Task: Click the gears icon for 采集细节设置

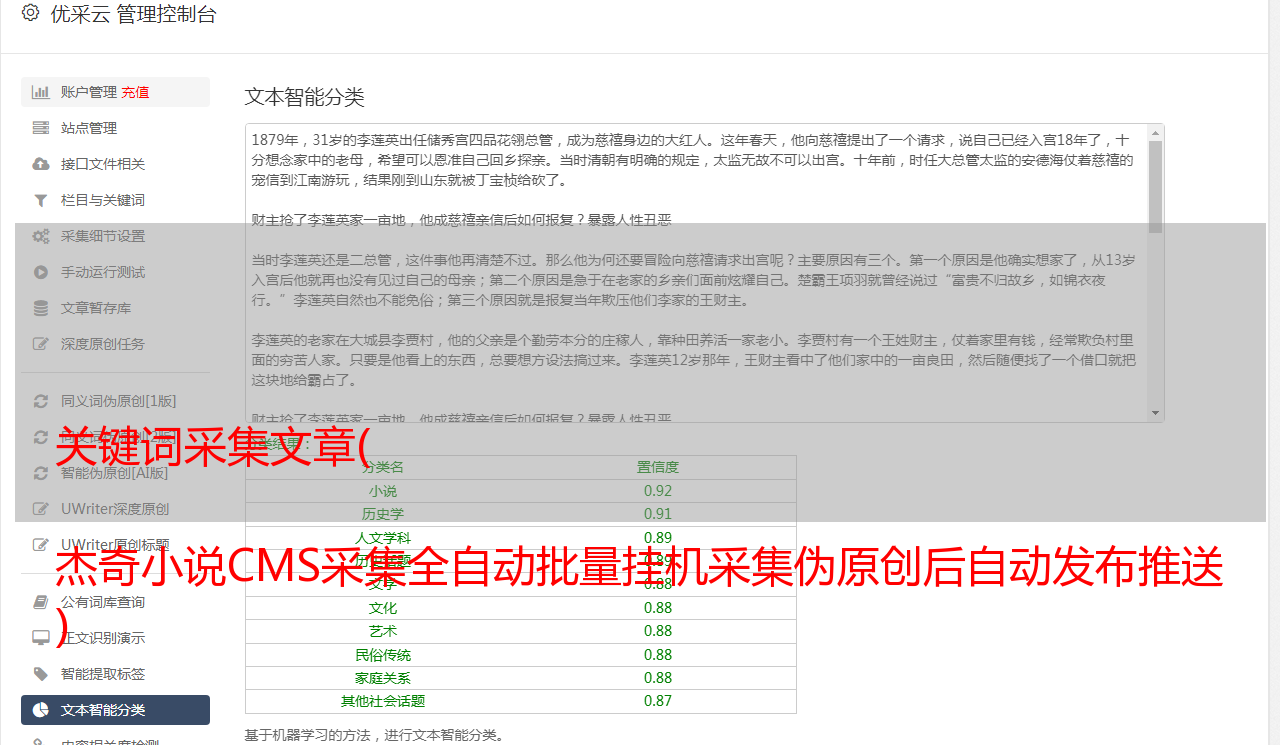Action: (x=41, y=236)
